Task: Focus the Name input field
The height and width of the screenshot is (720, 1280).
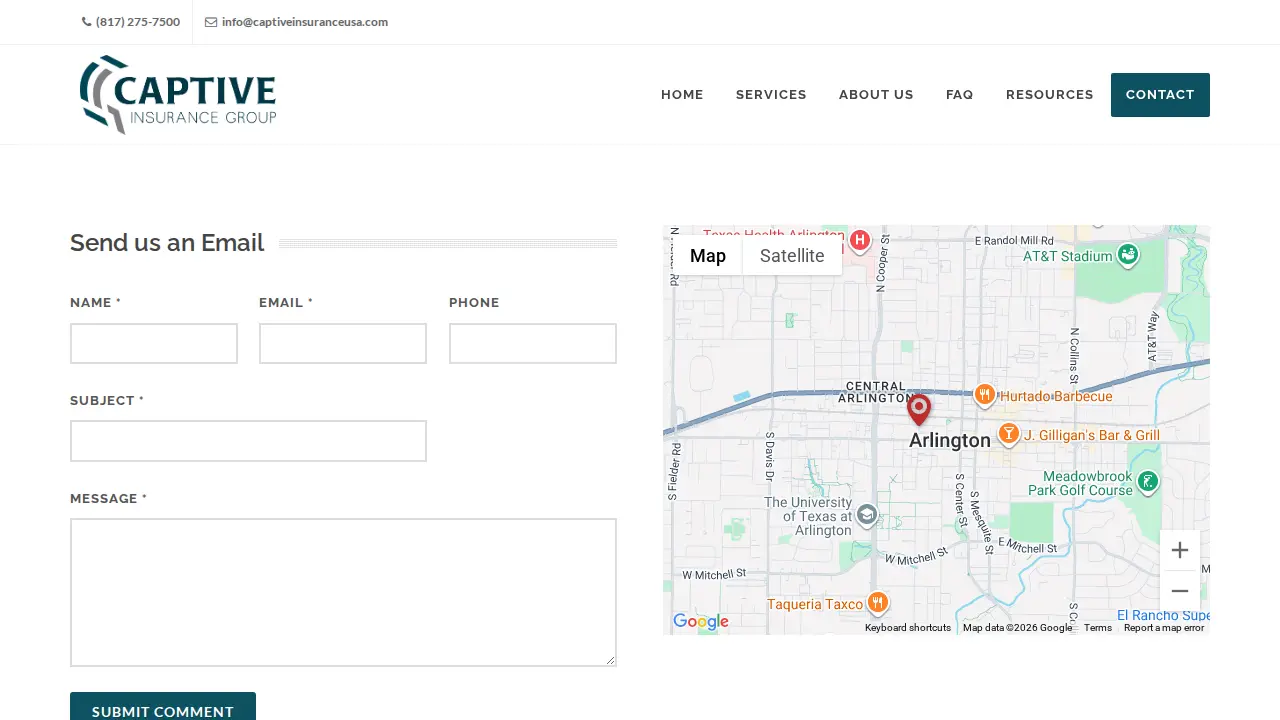Action: (x=154, y=343)
